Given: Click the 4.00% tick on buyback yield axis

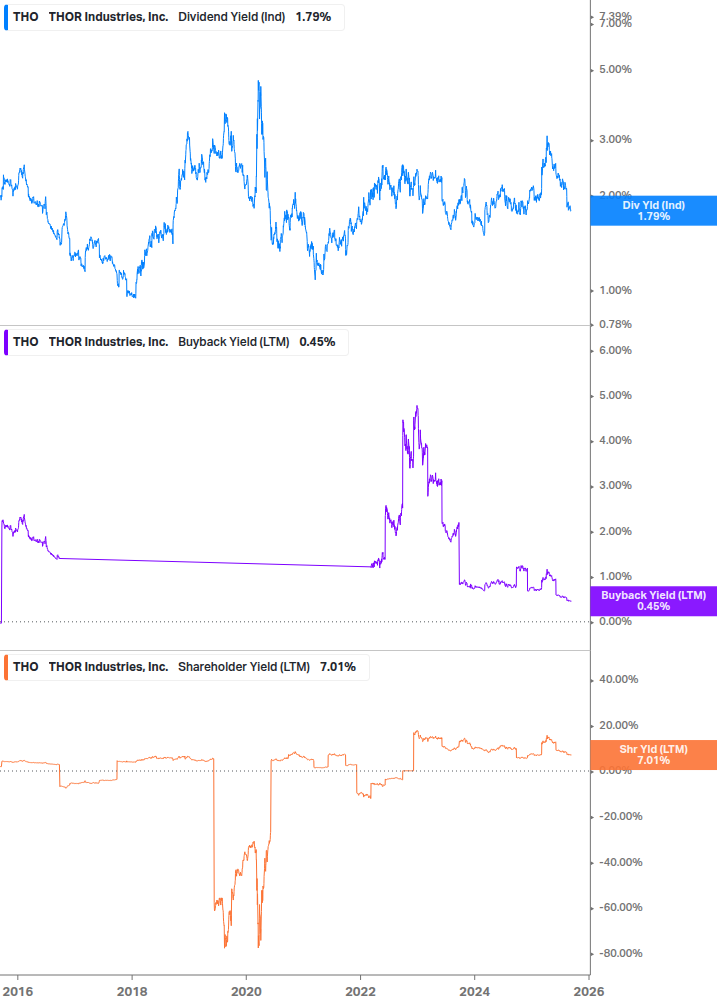Looking at the screenshot, I should (615, 440).
